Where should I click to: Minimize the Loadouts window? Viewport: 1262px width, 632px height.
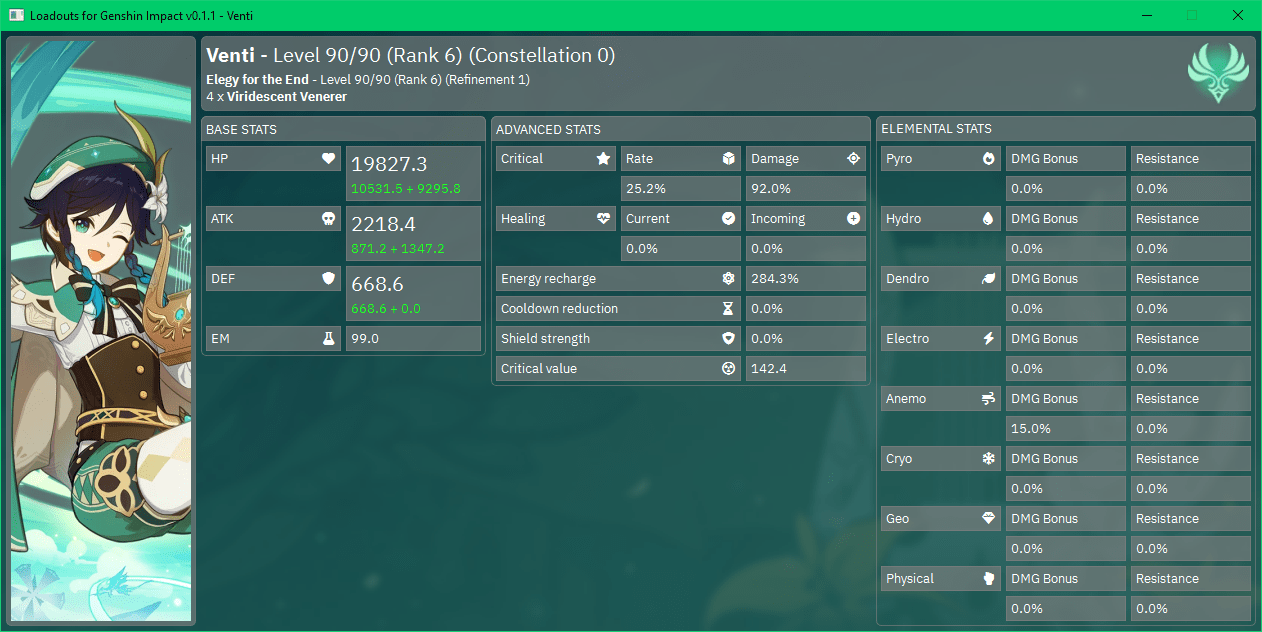pyautogui.click(x=1146, y=15)
